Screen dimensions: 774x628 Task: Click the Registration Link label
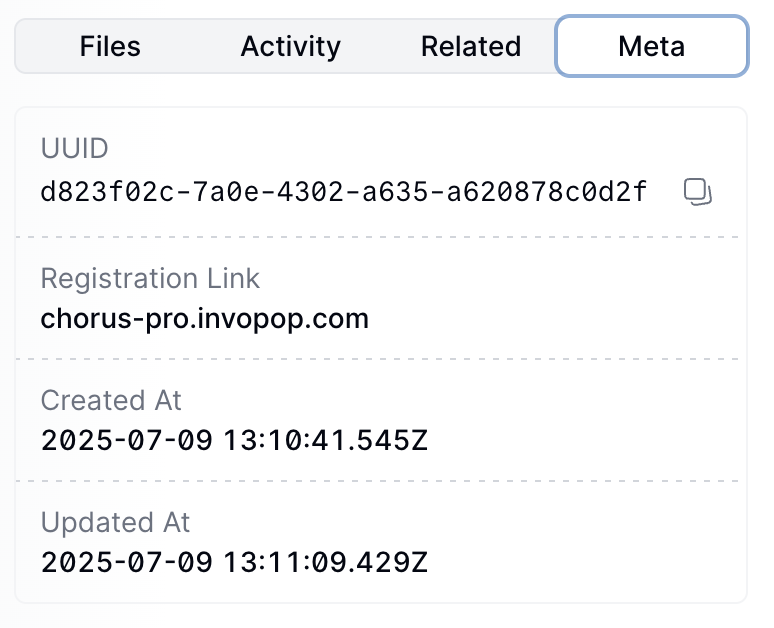coord(150,278)
